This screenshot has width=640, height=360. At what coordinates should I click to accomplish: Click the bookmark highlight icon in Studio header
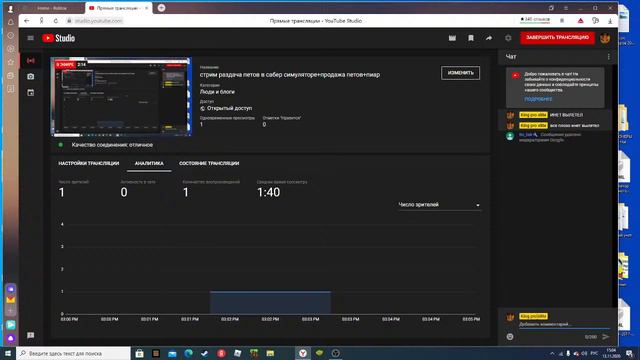[471, 38]
